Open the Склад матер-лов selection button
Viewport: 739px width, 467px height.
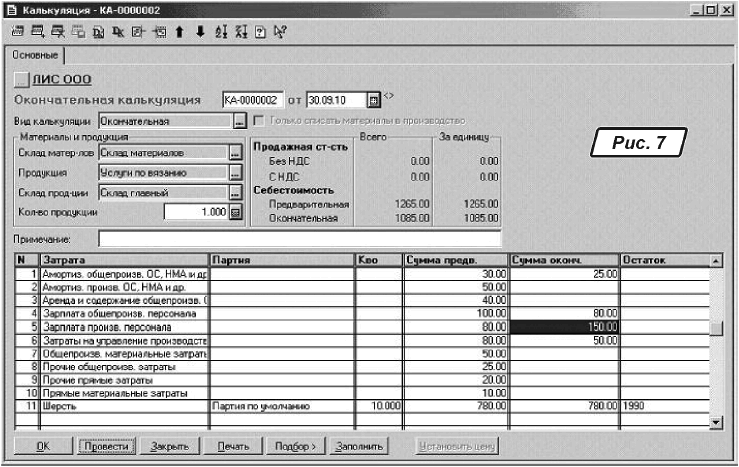pos(235,153)
